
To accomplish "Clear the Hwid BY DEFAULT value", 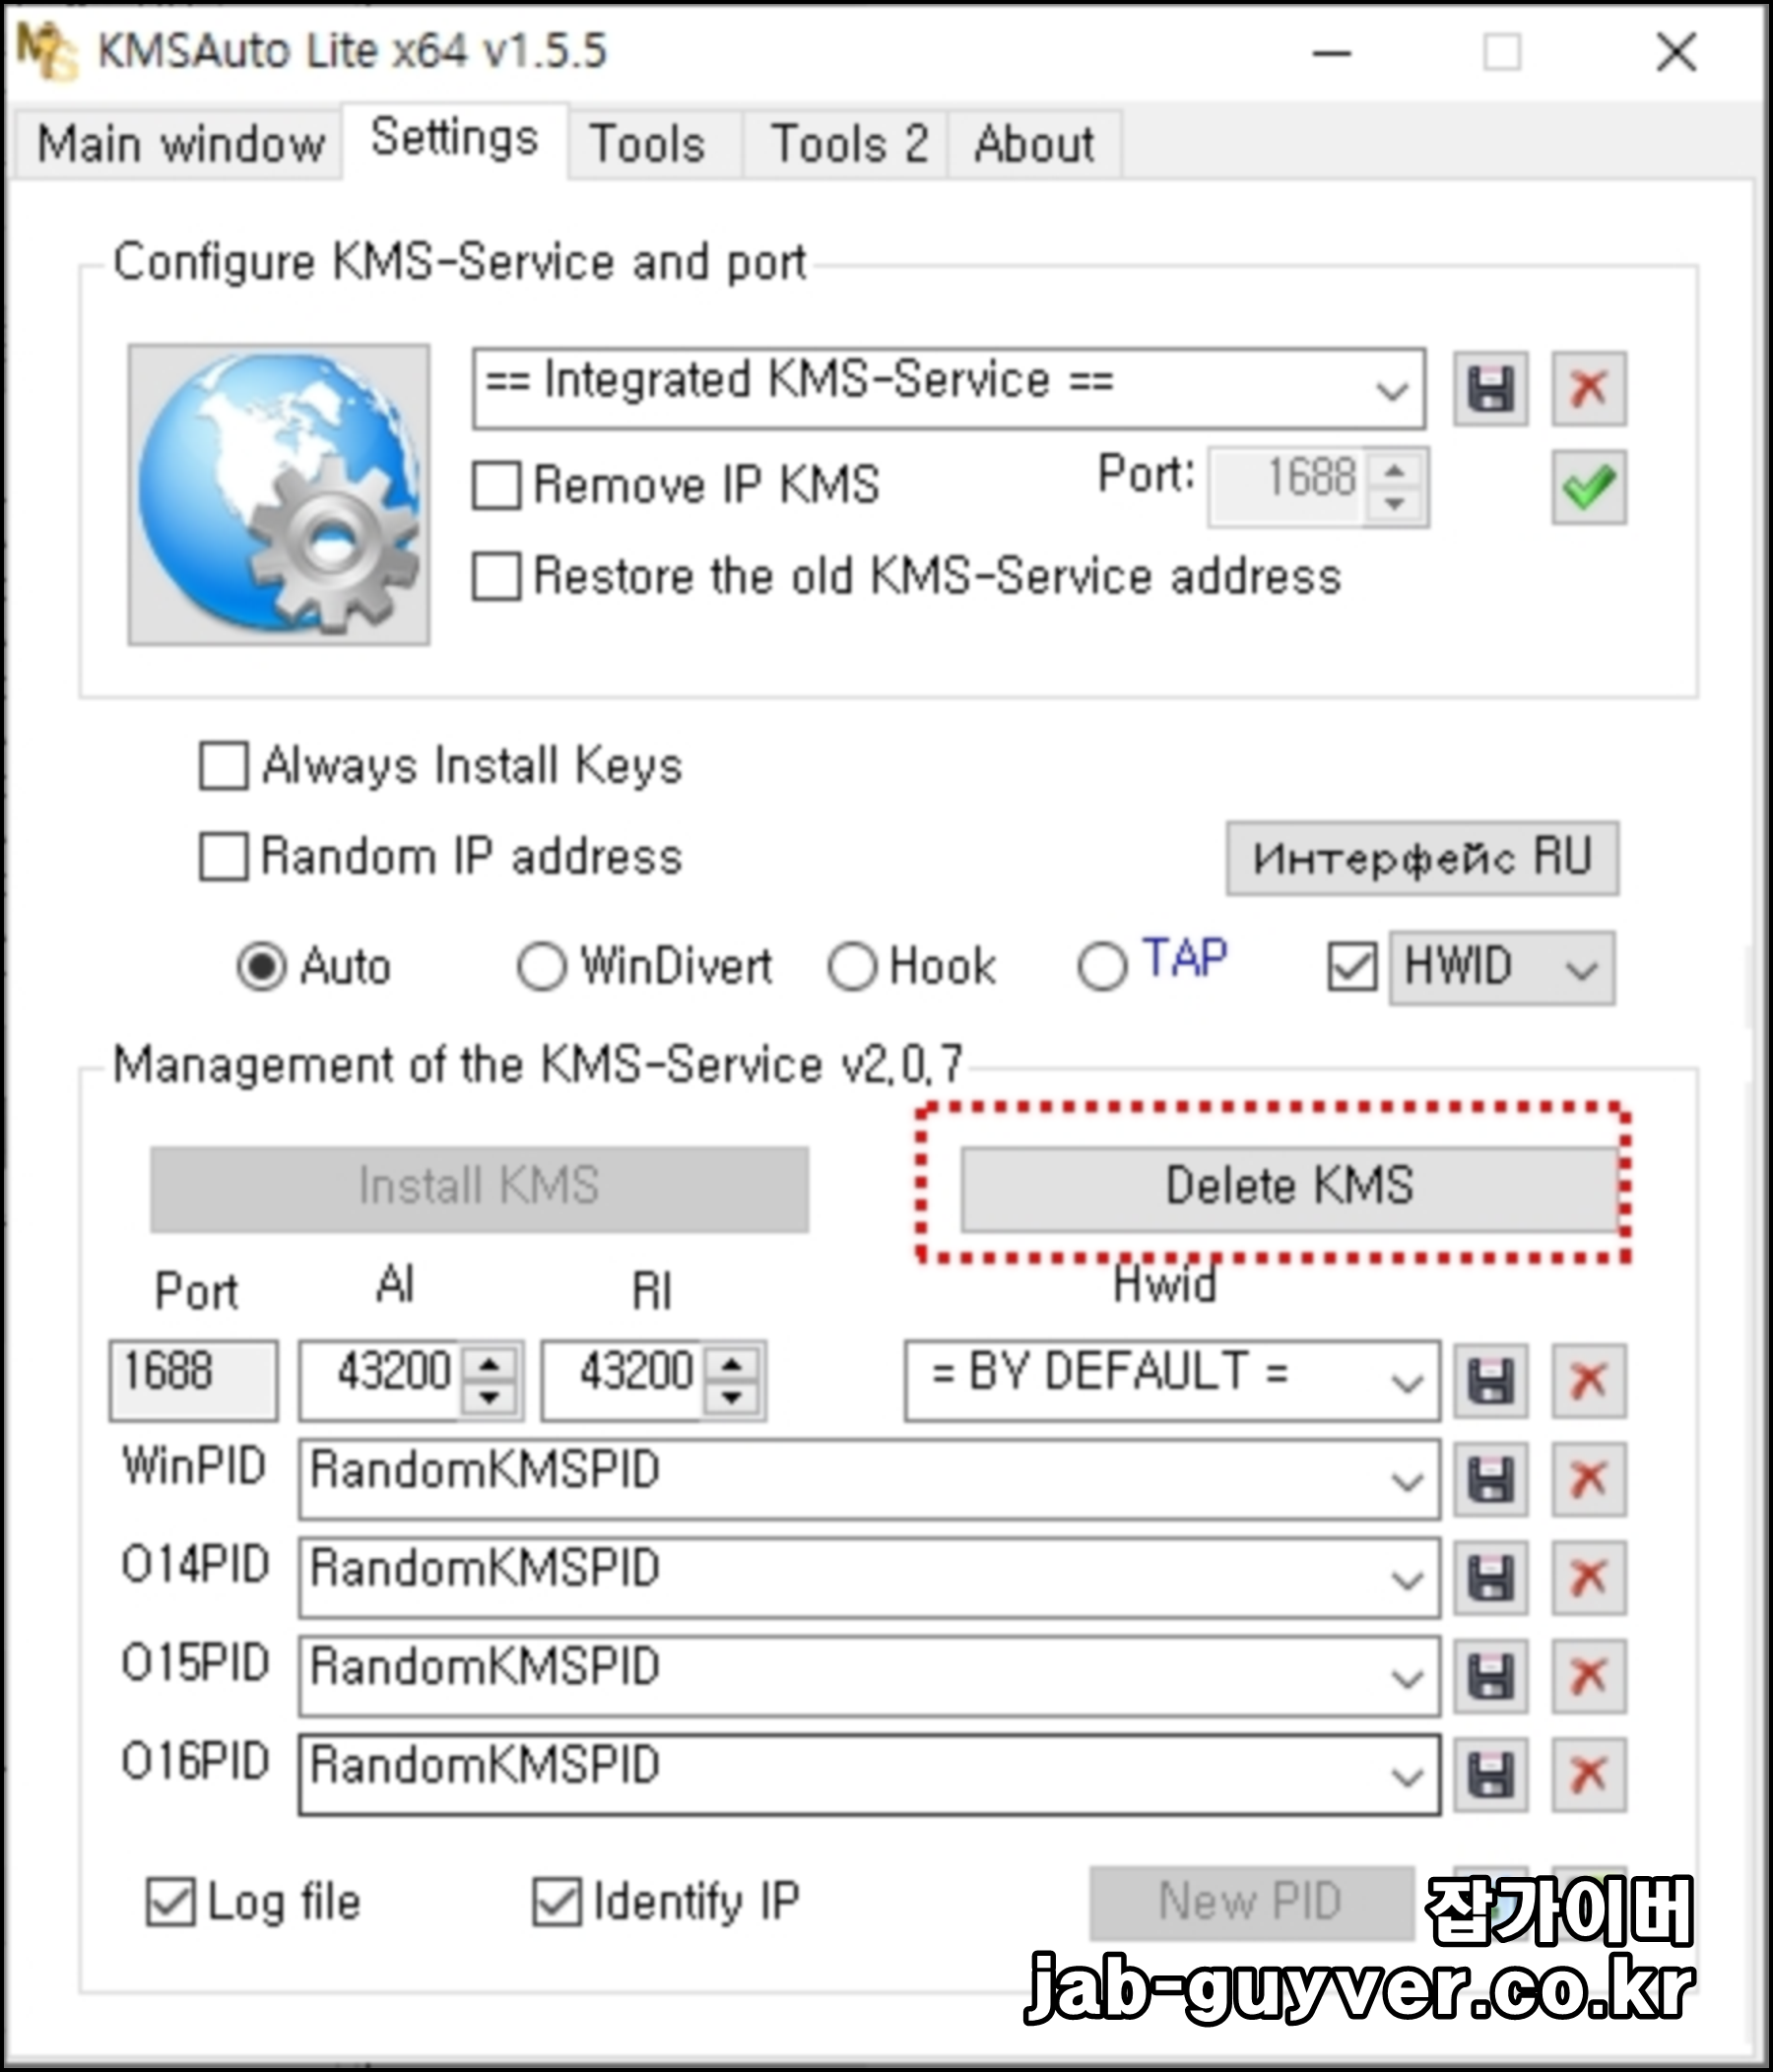I will point(1589,1381).
